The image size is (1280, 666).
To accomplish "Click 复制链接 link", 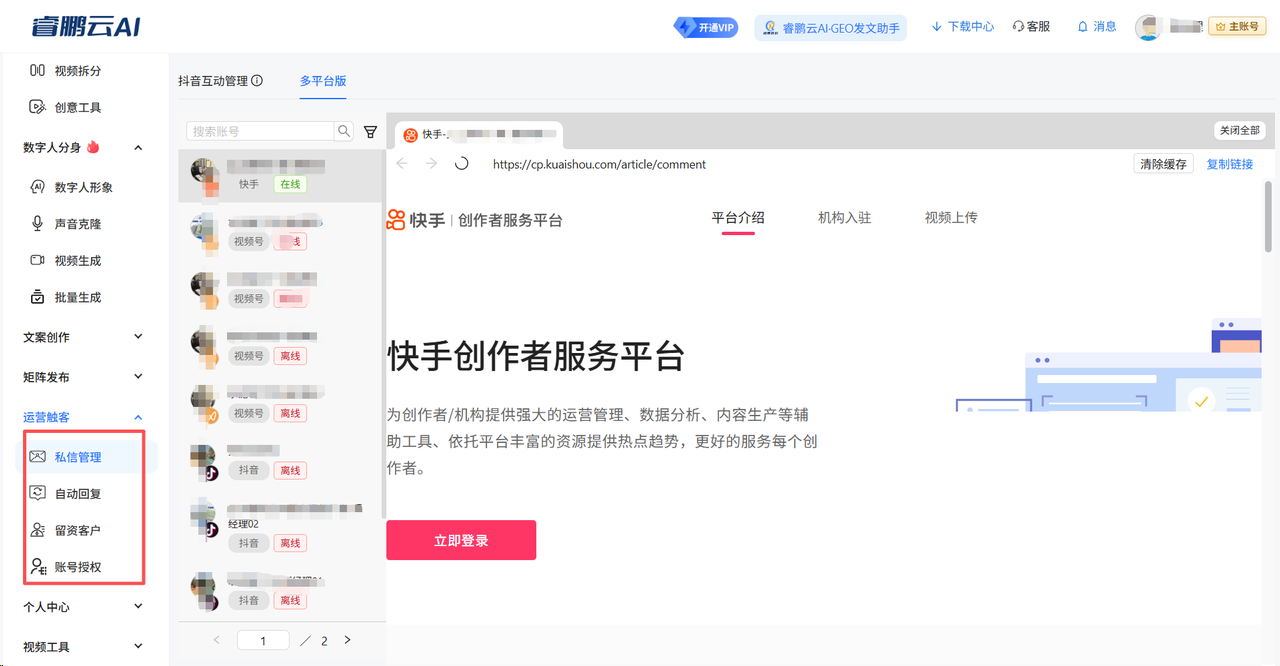I will [1230, 164].
